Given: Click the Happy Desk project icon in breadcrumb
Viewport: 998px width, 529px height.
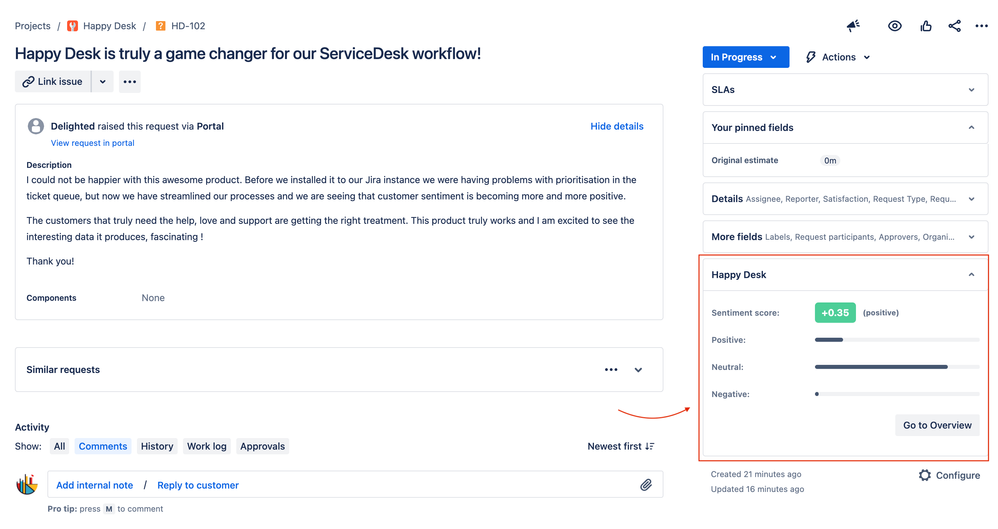Looking at the screenshot, I should coord(73,26).
